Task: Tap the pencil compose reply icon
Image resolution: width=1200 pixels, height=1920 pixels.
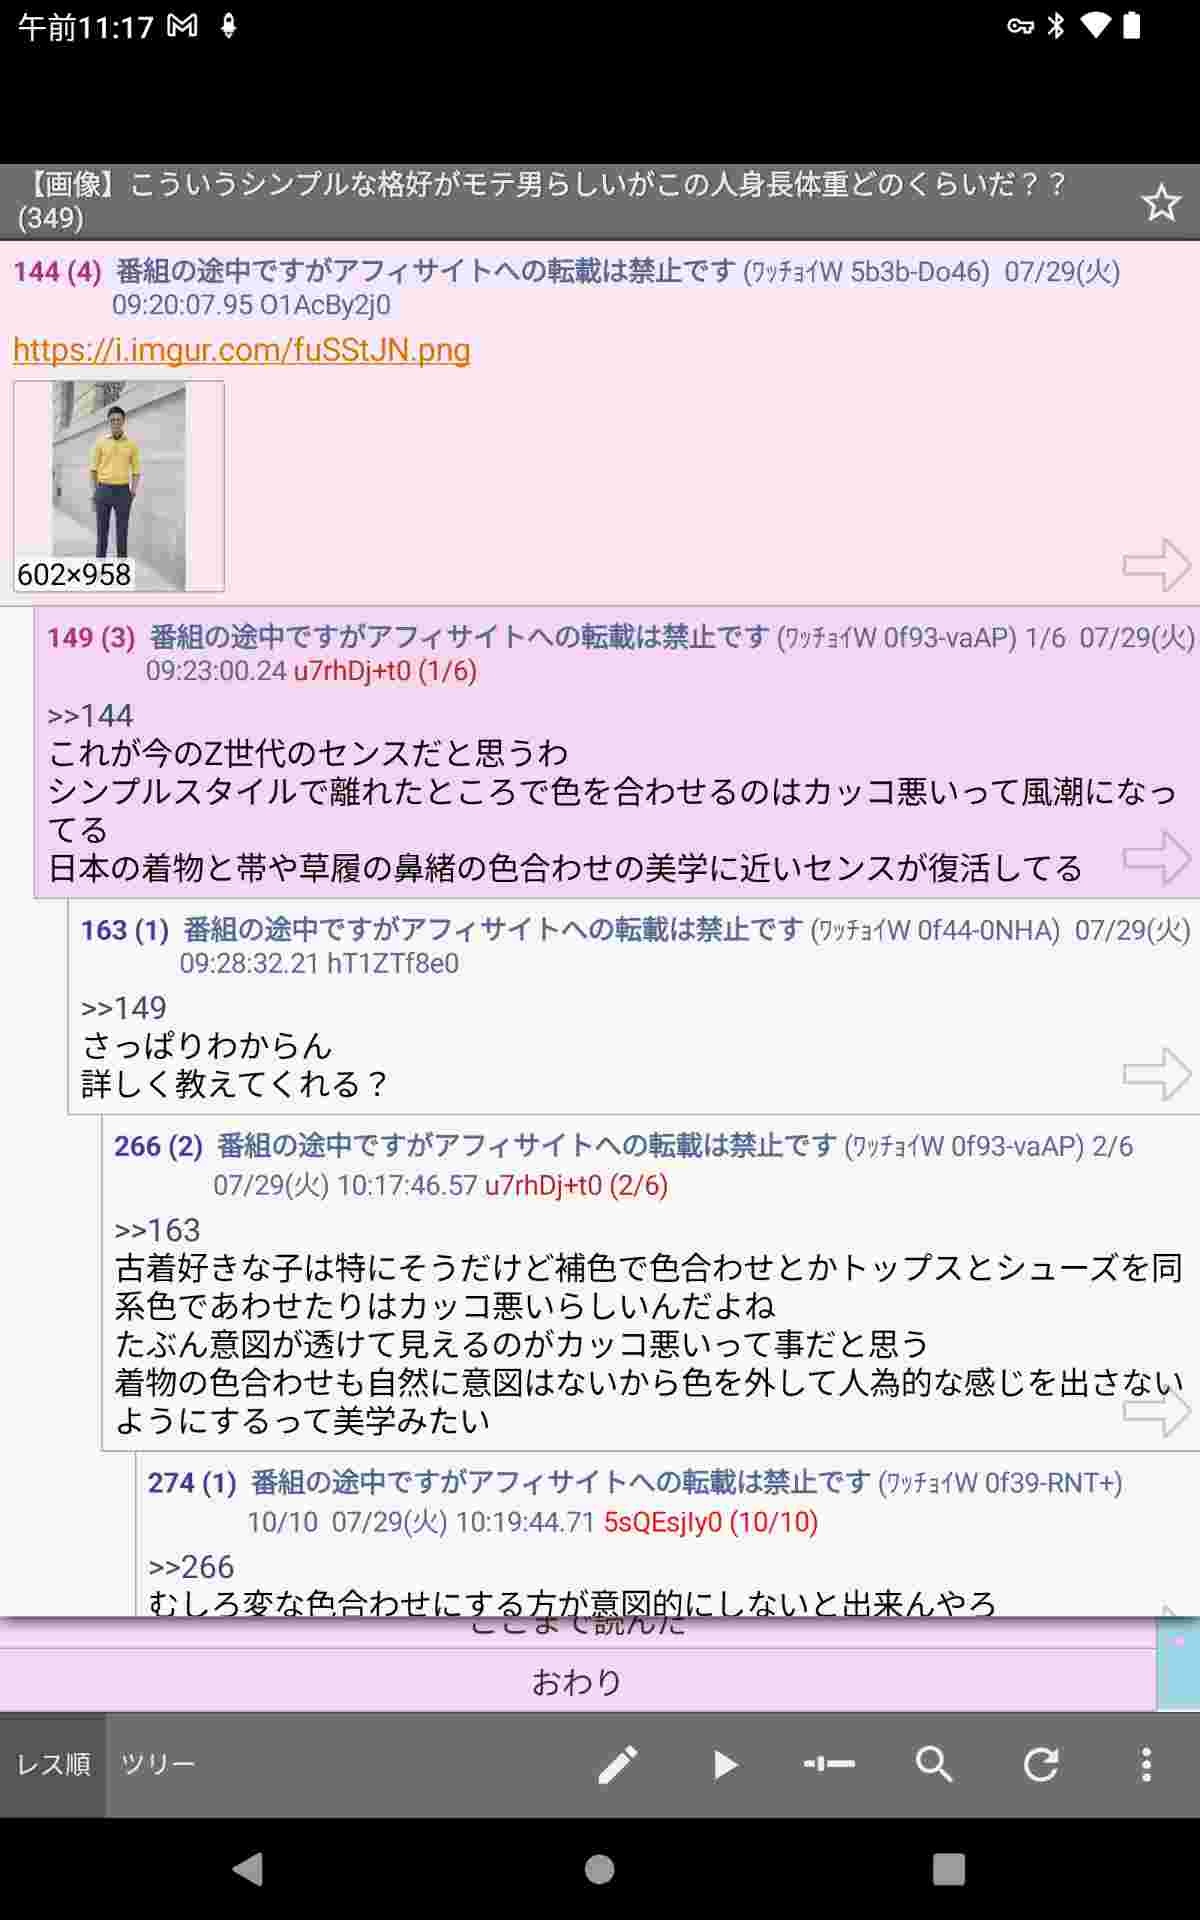Action: pyautogui.click(x=618, y=1764)
